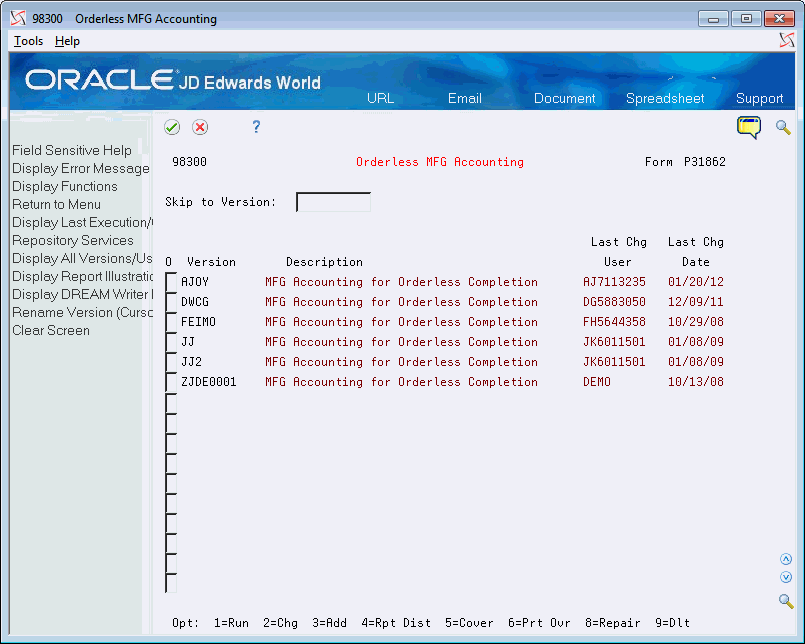Click Clear Screen link
This screenshot has height=644, width=805.
click(x=51, y=330)
